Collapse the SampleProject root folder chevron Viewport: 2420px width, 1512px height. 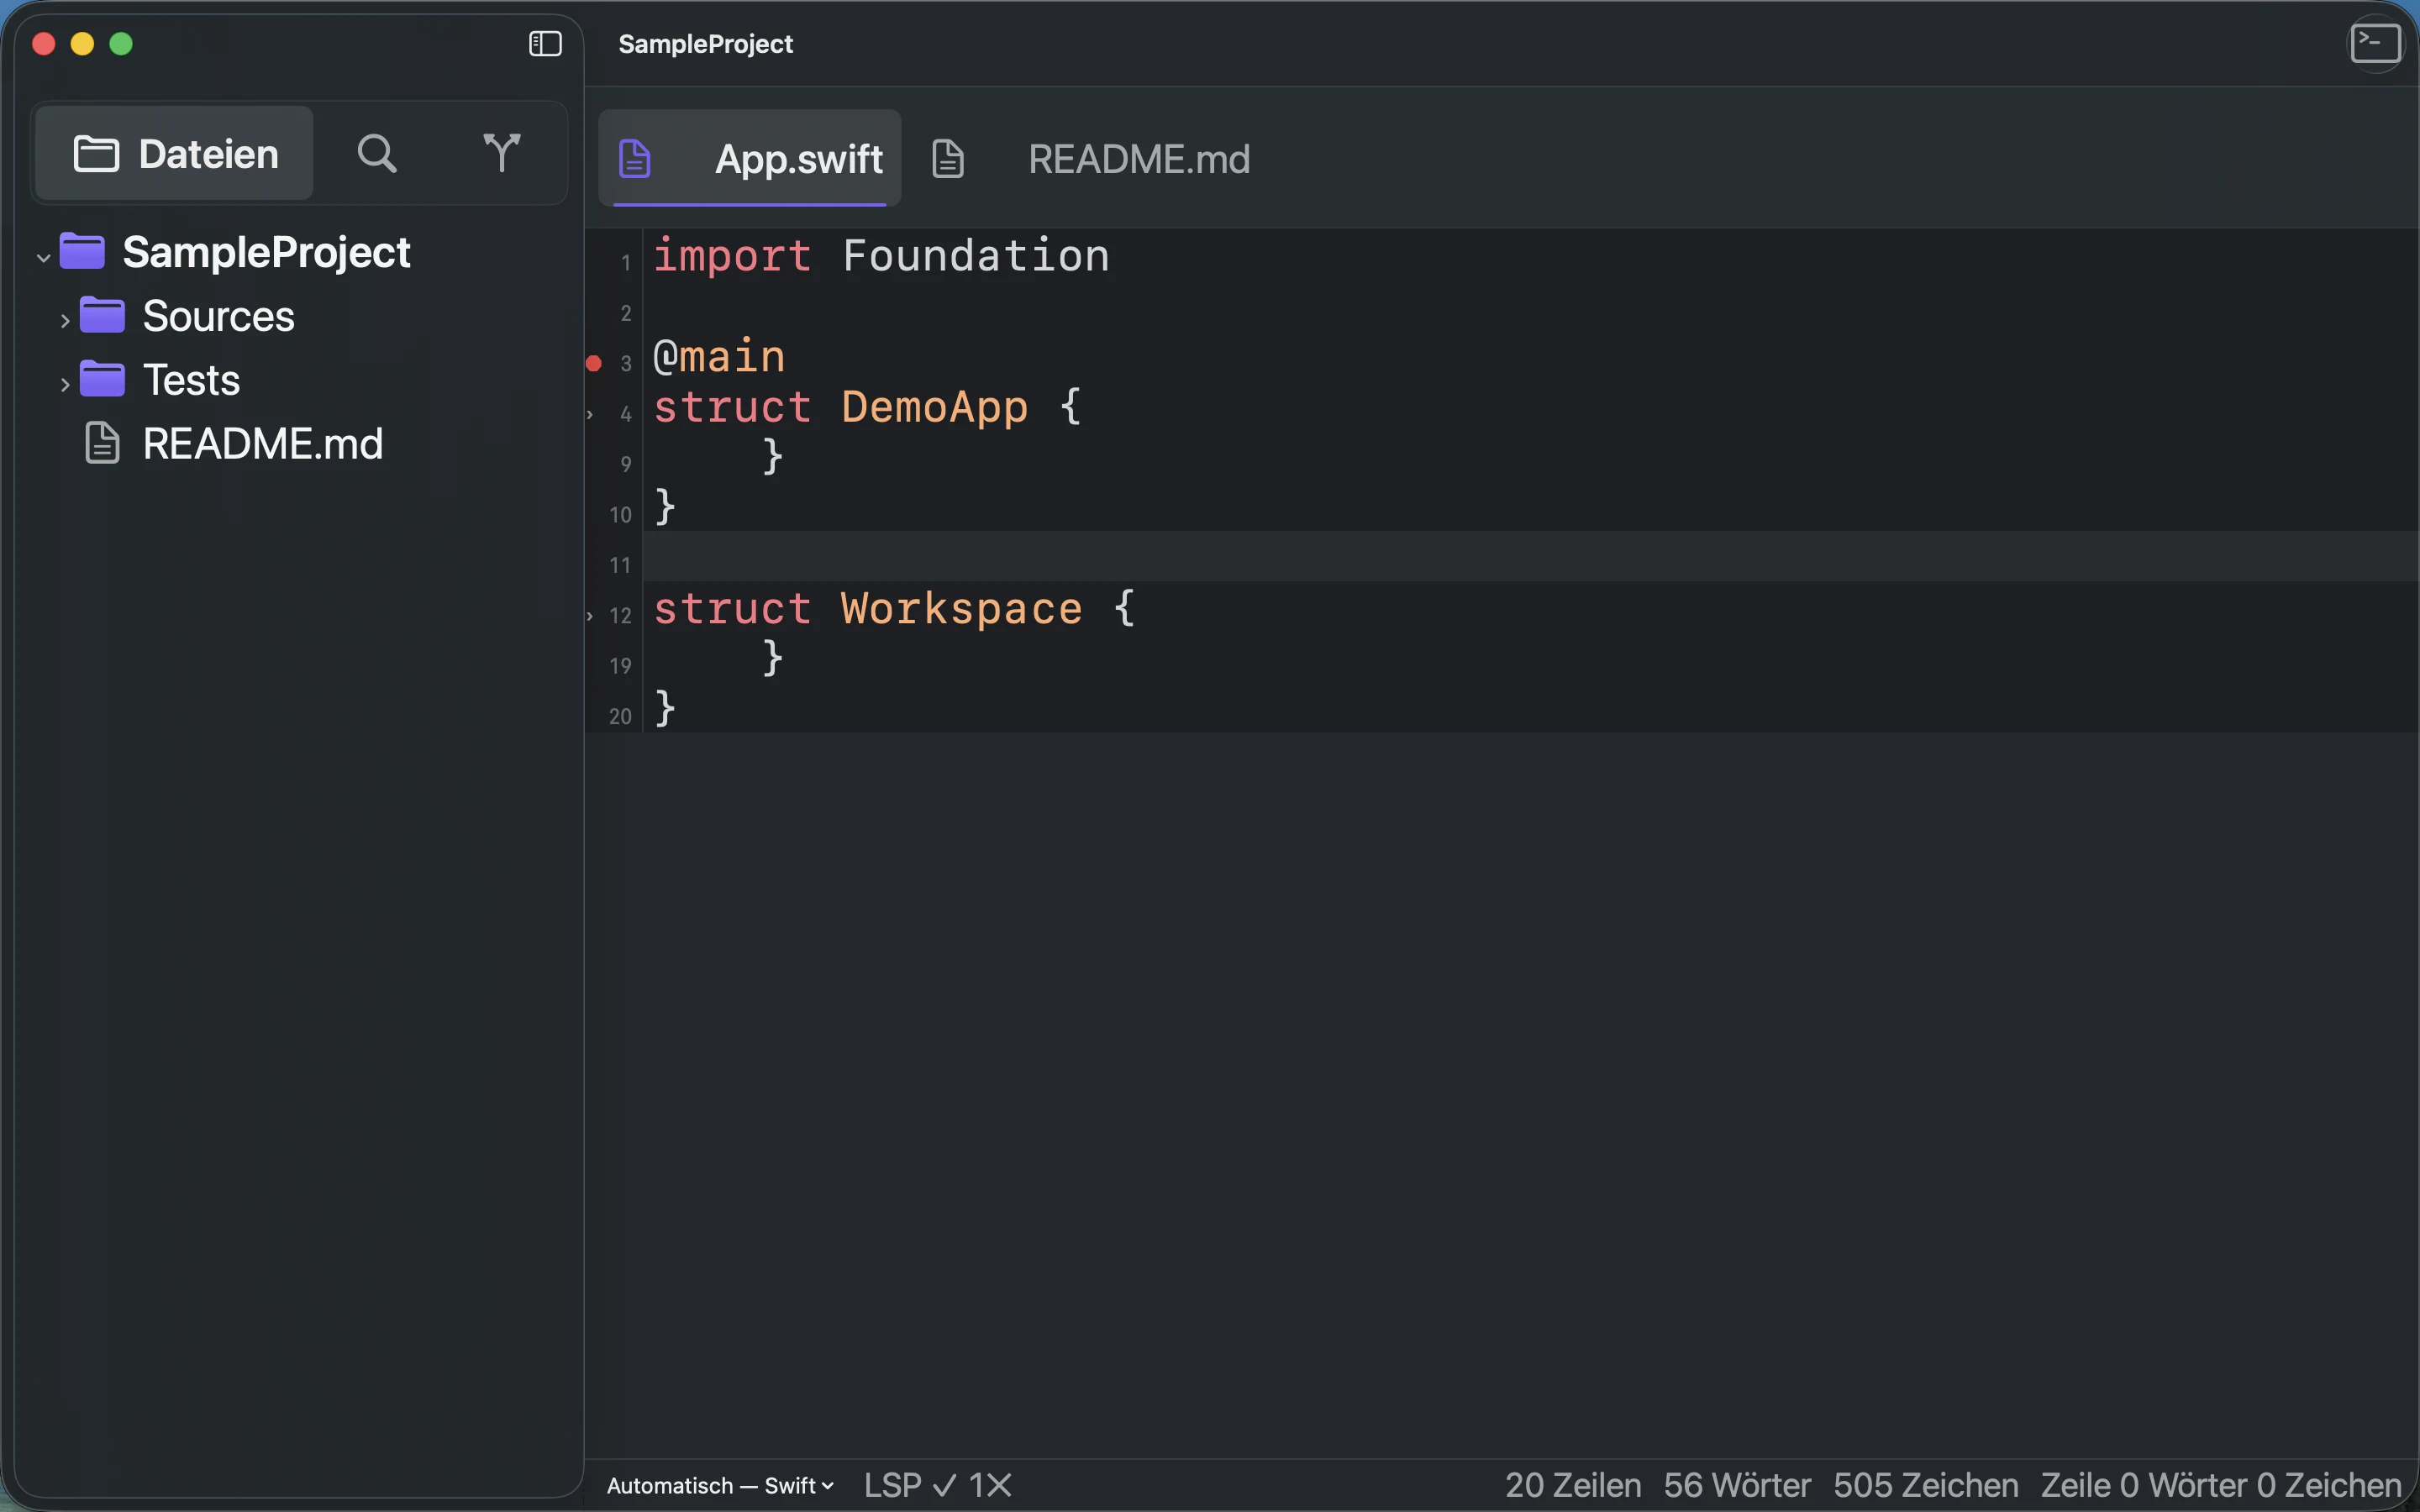click(43, 258)
